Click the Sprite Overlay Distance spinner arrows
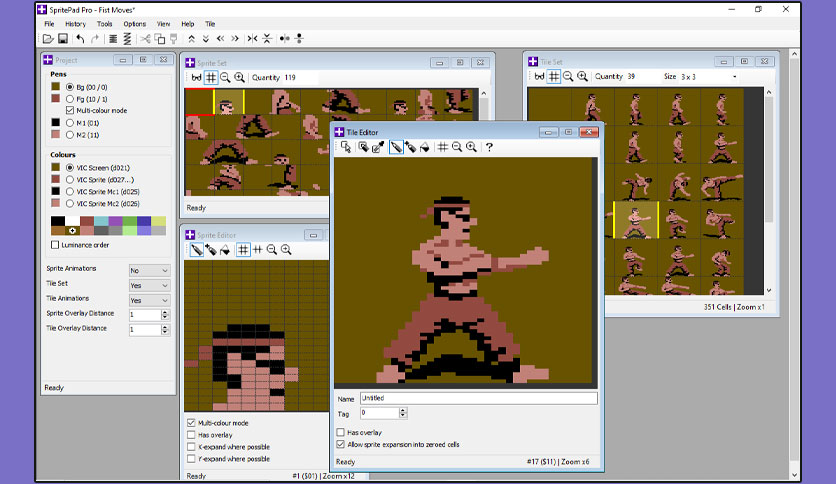 165,314
